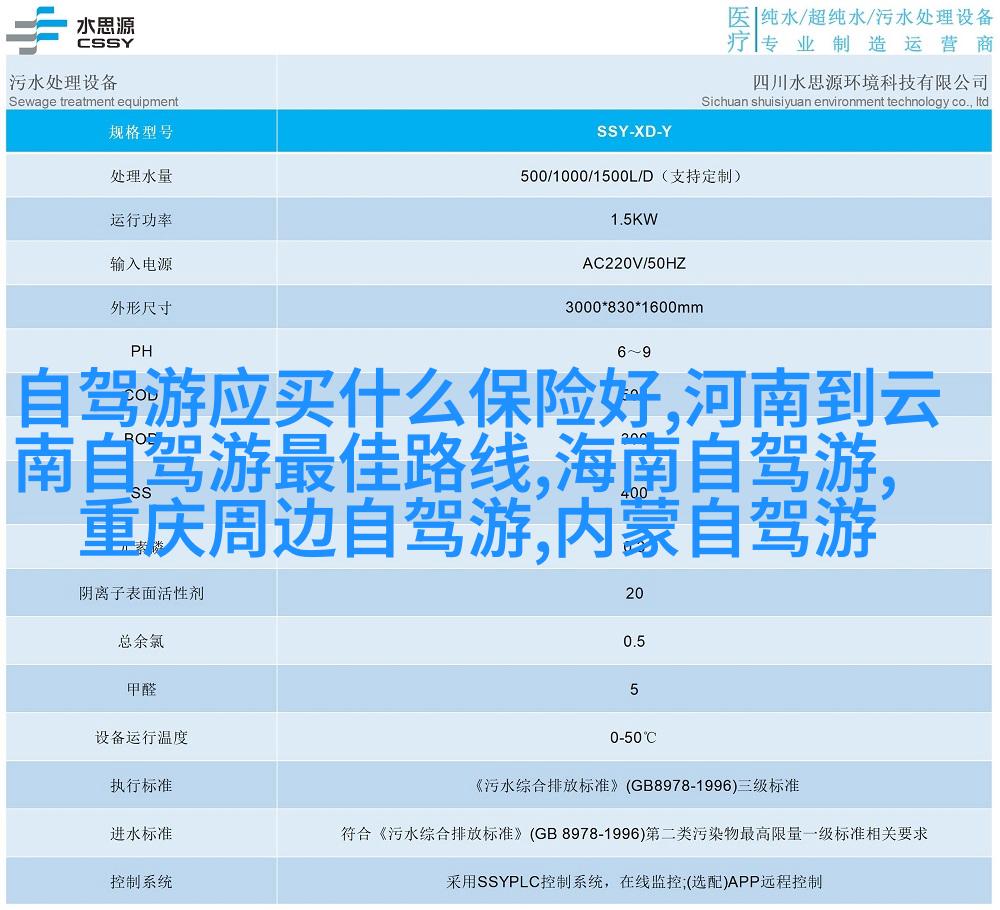The height and width of the screenshot is (910, 1000).
Task: Click the 500/1000/1500L/D value cell
Action: point(634,176)
